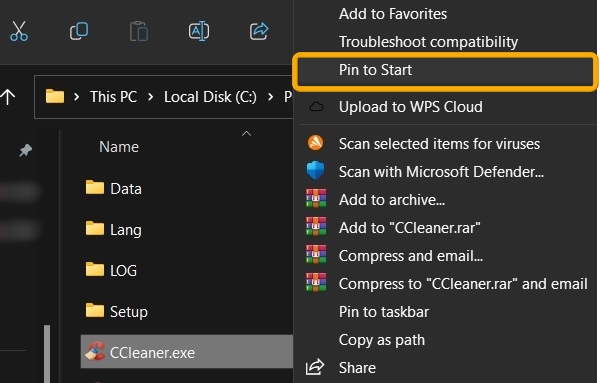Sort by Name column header

[x=119, y=147]
